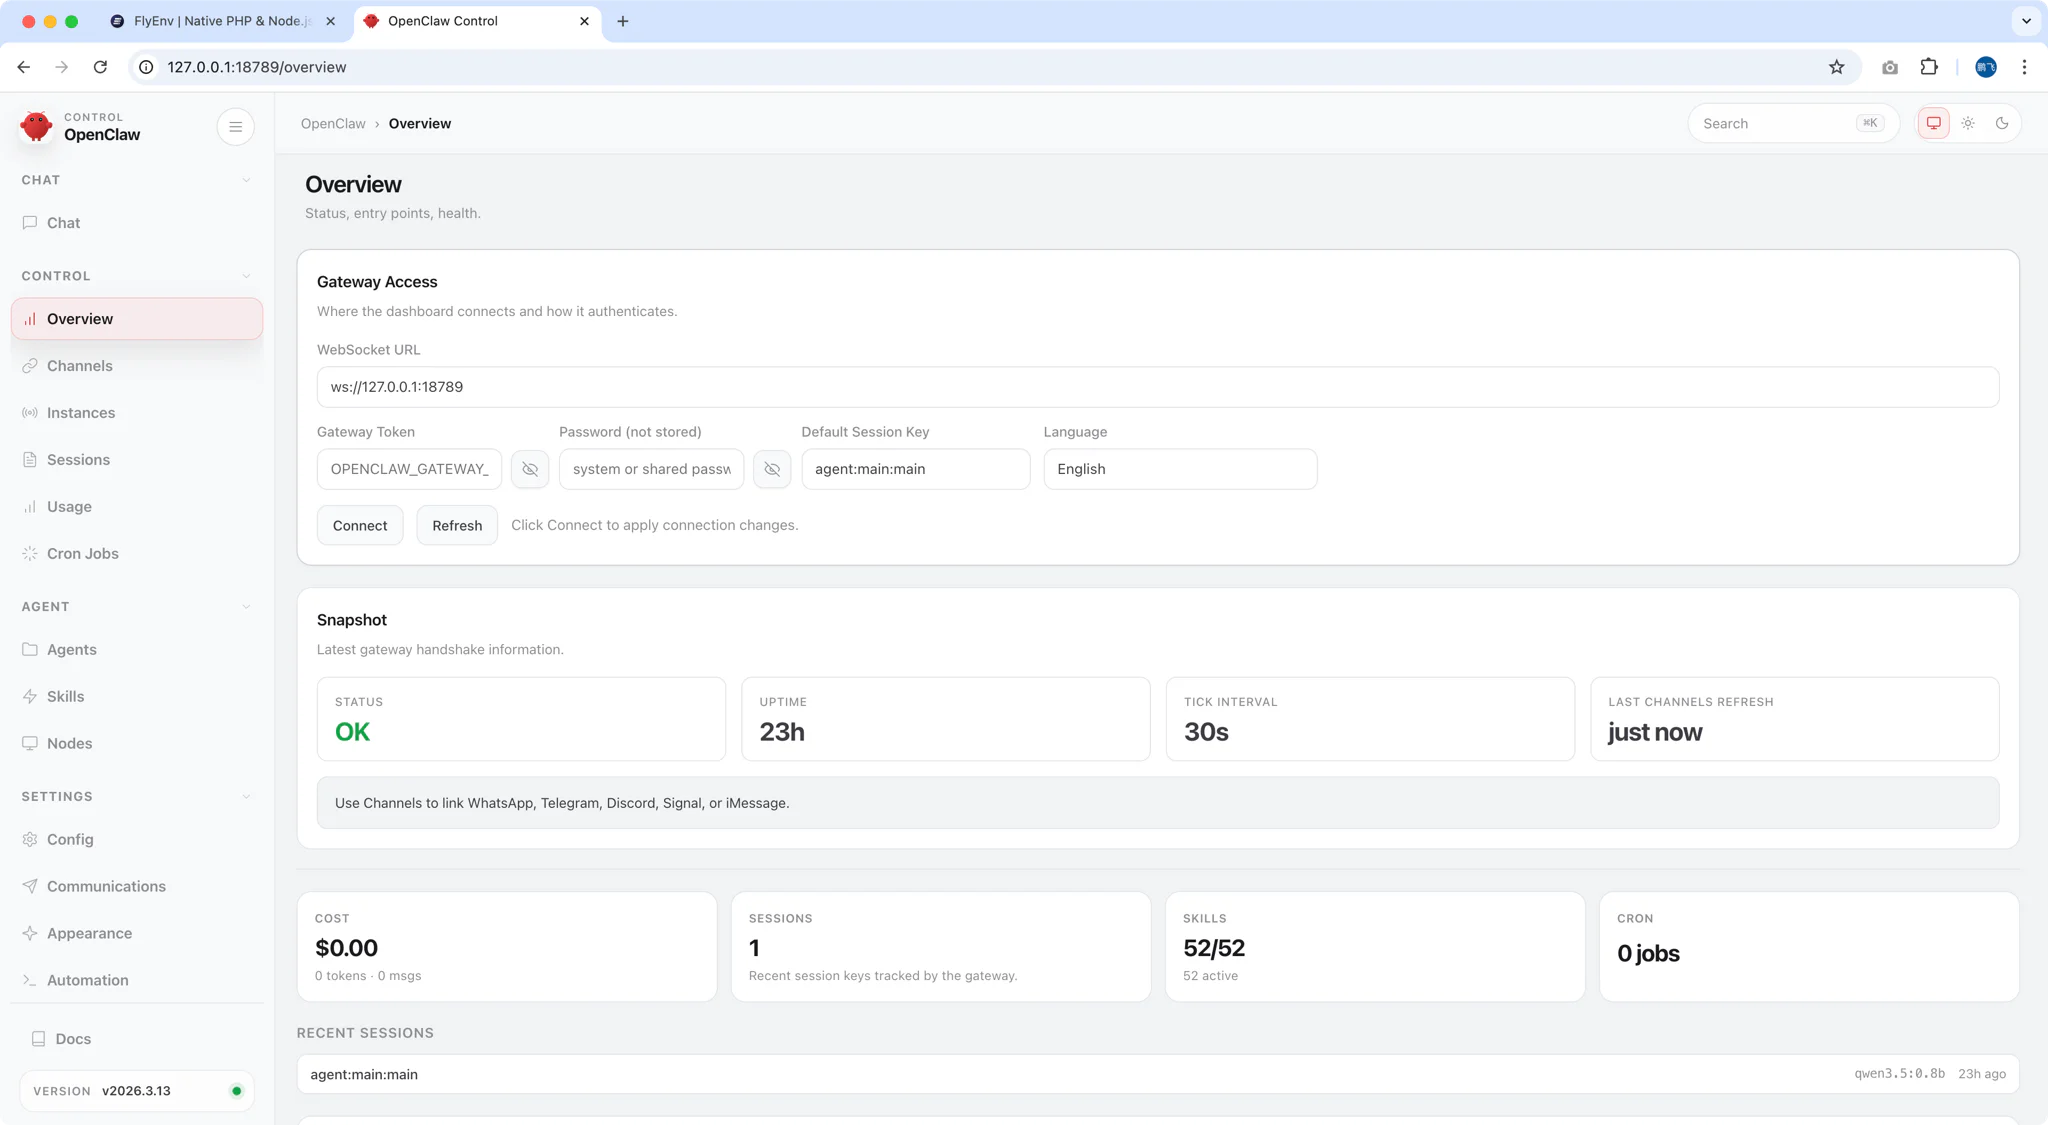Open Config gear settings
This screenshot has width=2048, height=1125.
[69, 840]
